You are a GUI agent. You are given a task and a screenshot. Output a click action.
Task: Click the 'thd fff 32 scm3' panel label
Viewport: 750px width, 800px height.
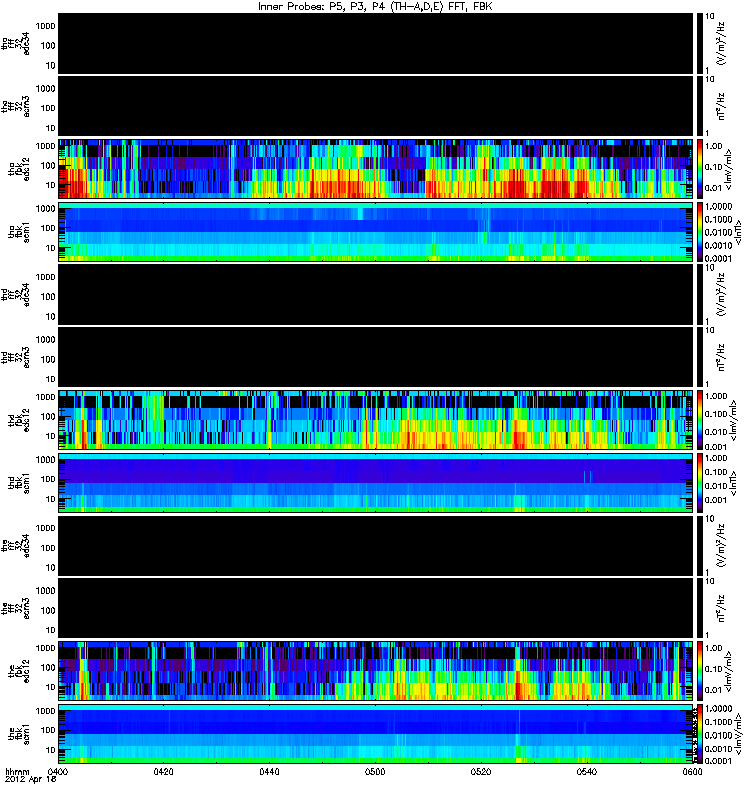(x=15, y=357)
